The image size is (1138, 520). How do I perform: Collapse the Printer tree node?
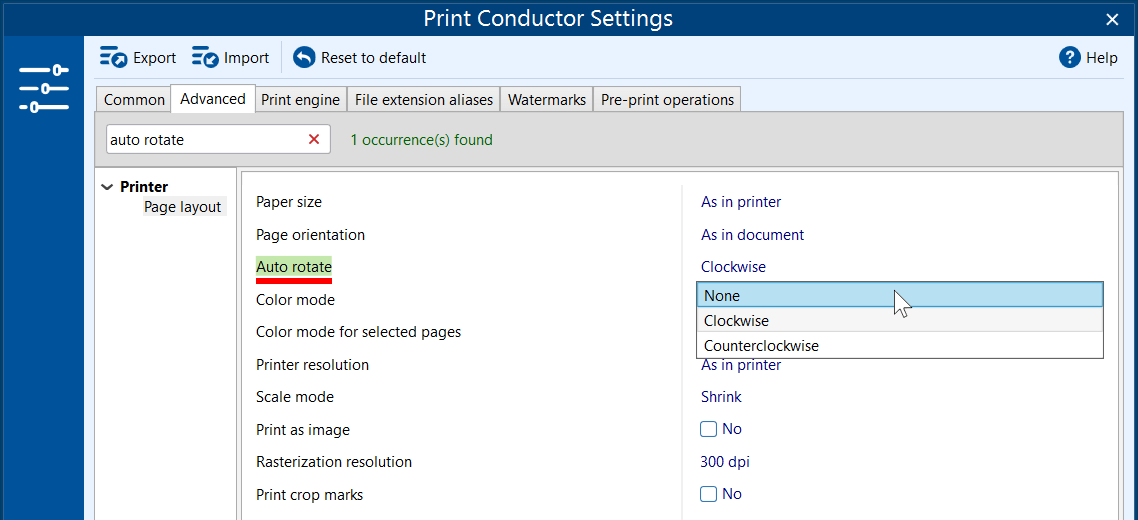tap(107, 187)
